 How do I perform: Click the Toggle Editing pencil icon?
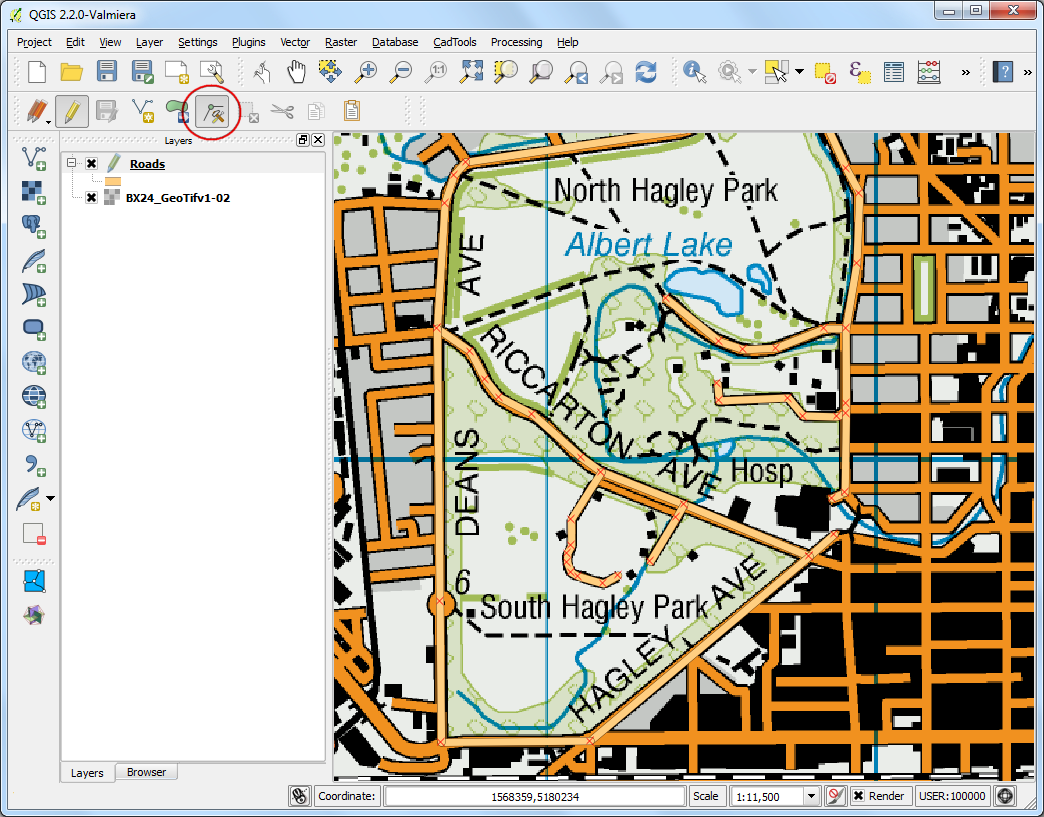(71, 111)
